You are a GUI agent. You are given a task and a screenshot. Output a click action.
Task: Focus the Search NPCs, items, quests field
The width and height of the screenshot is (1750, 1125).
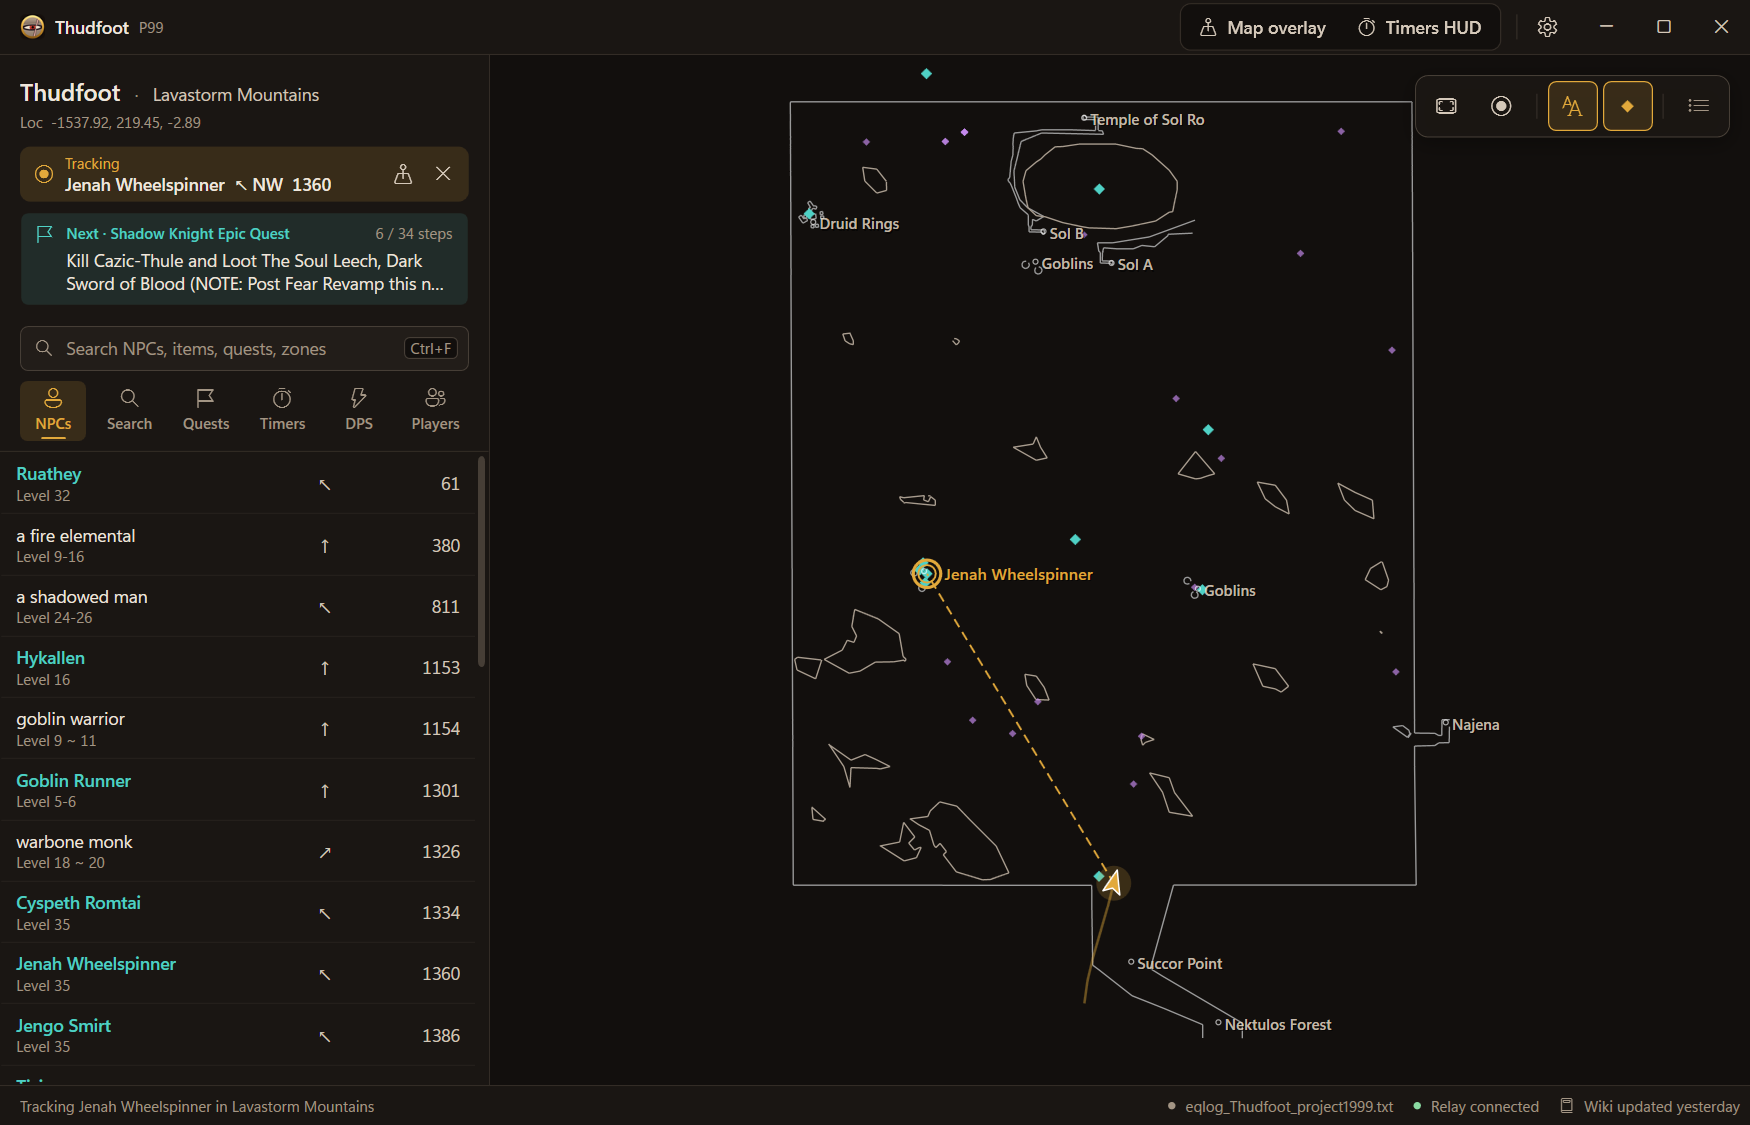(x=244, y=349)
